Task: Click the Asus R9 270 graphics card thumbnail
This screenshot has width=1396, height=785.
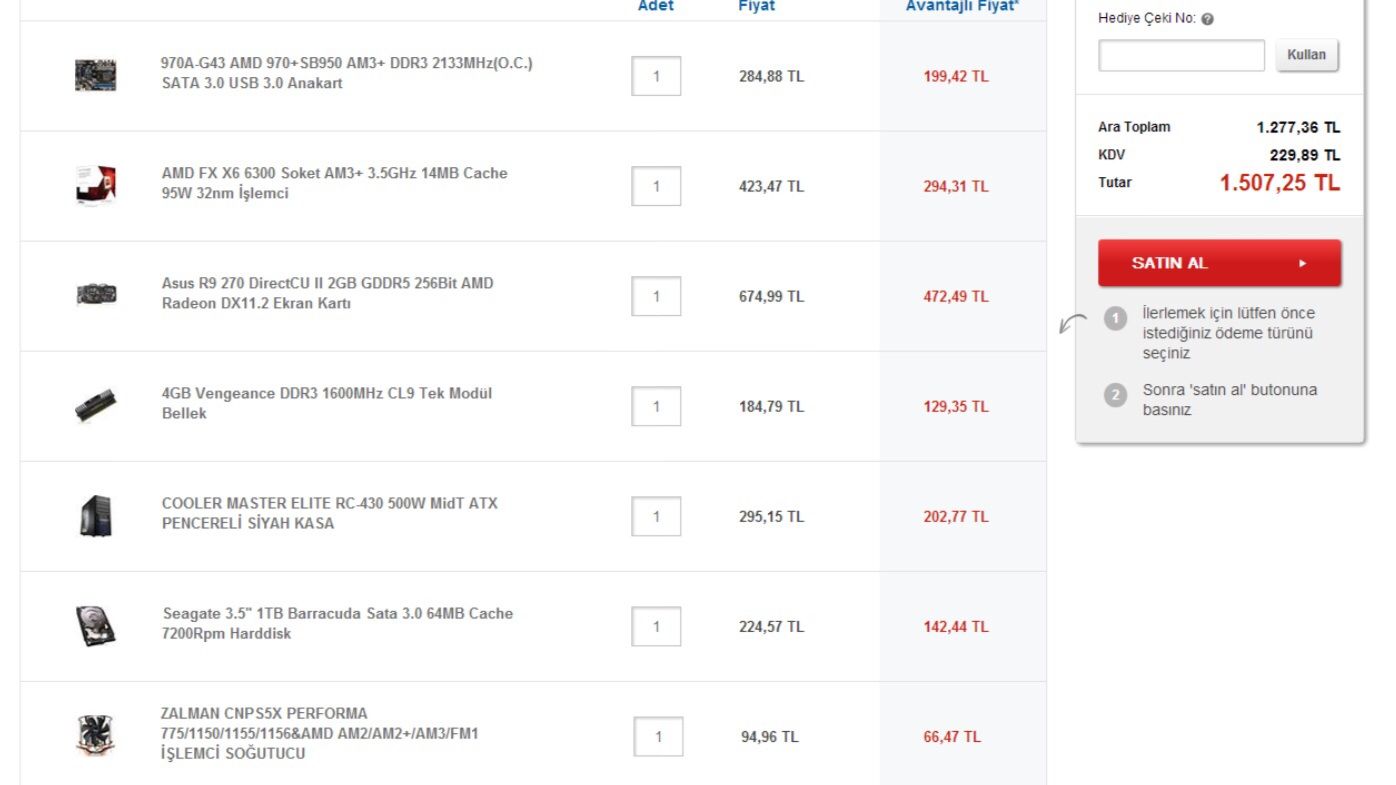Action: pyautogui.click(x=96, y=295)
